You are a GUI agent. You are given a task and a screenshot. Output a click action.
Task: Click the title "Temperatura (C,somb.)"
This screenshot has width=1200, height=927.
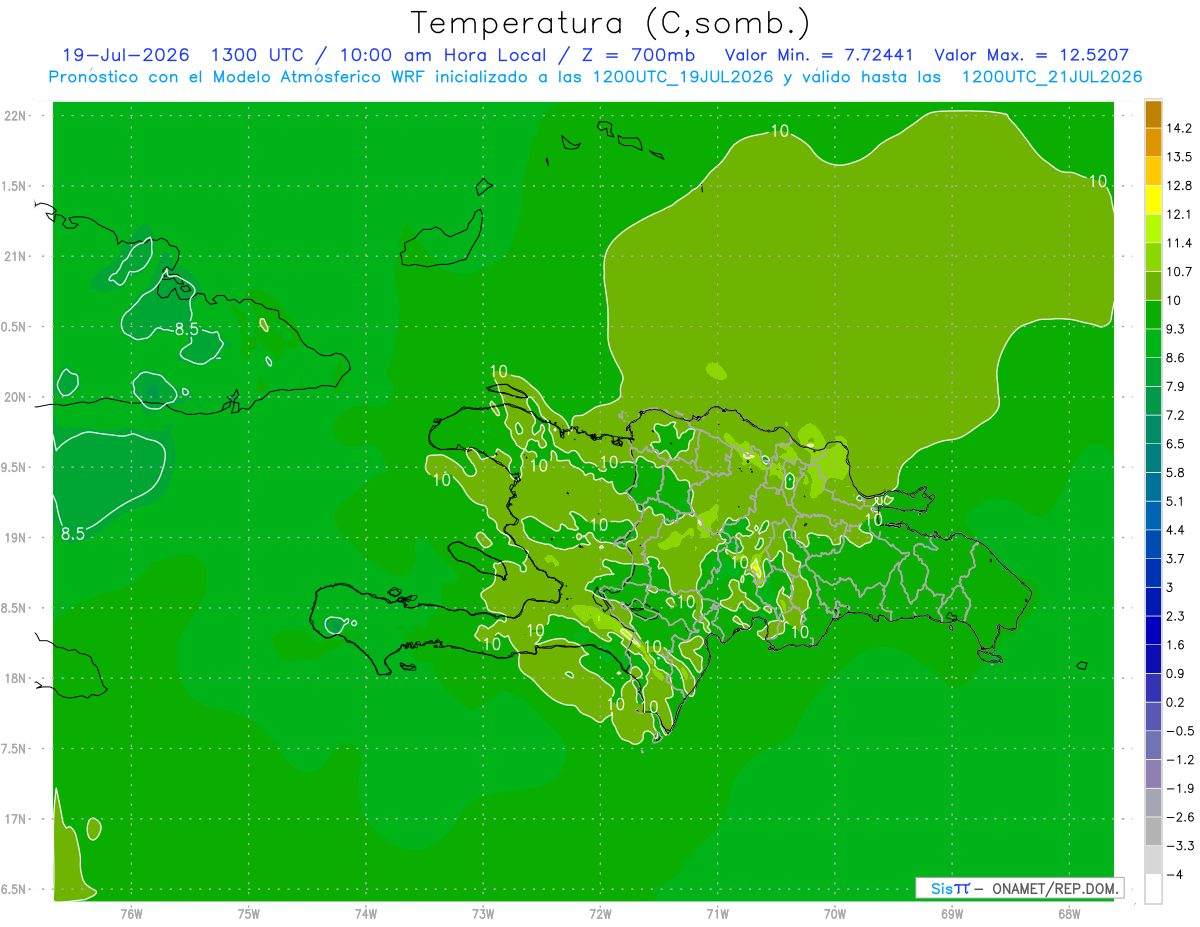(x=609, y=24)
